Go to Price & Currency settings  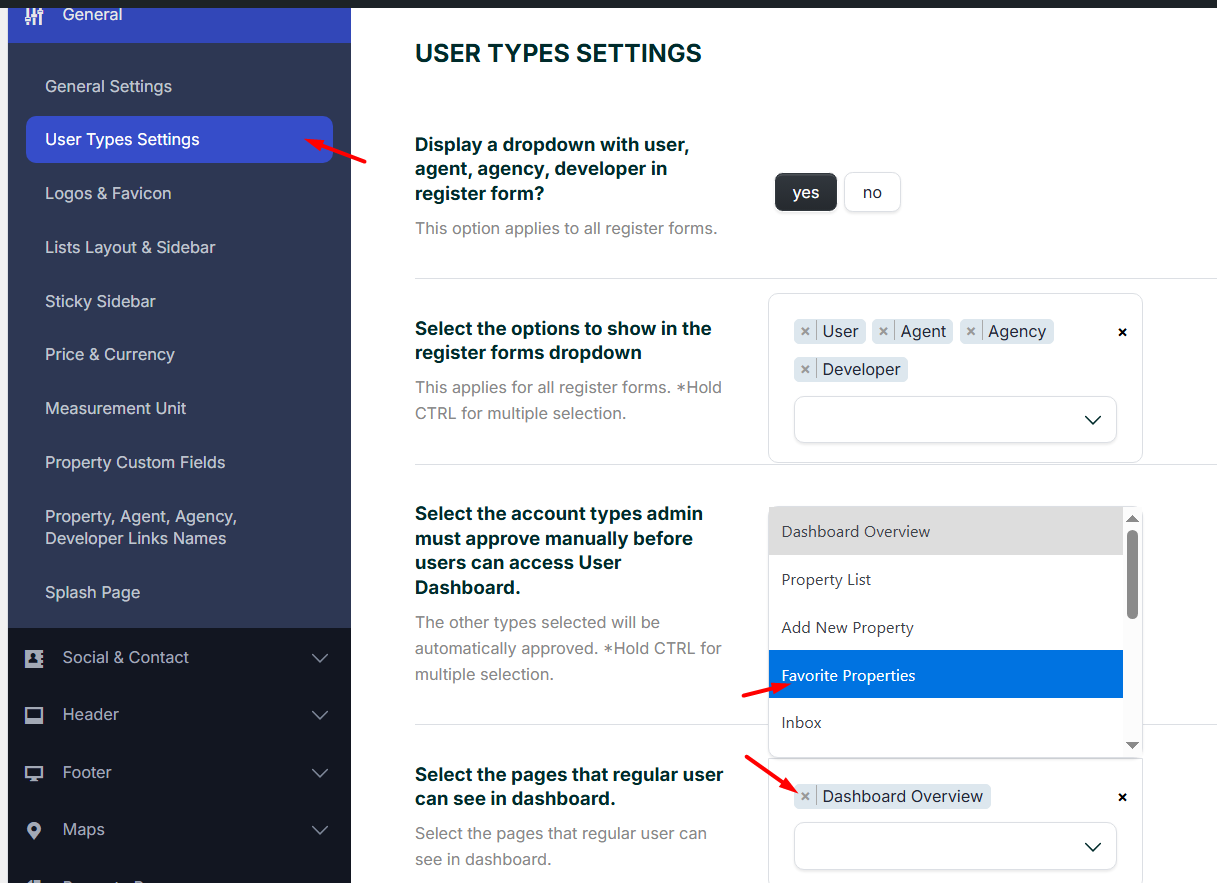pyautogui.click(x=110, y=355)
